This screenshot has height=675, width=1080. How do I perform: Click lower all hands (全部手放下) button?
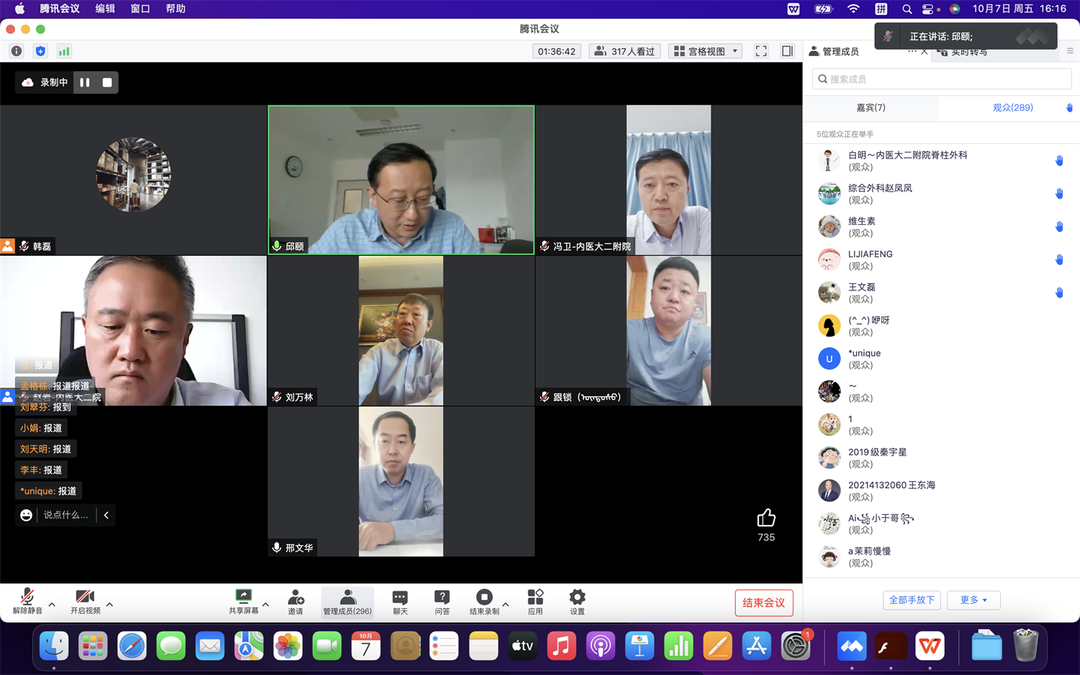(x=912, y=600)
